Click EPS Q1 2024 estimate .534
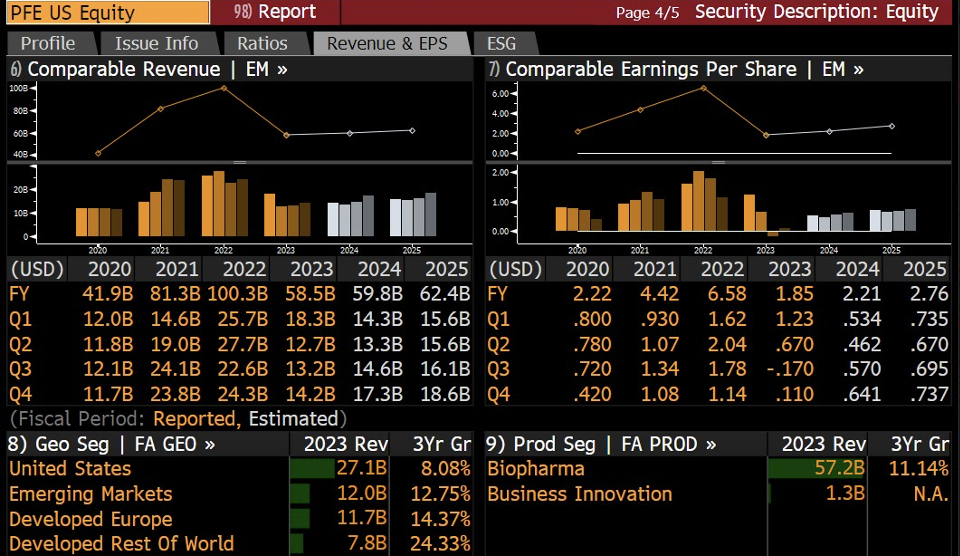The width and height of the screenshot is (960, 556). click(x=862, y=319)
